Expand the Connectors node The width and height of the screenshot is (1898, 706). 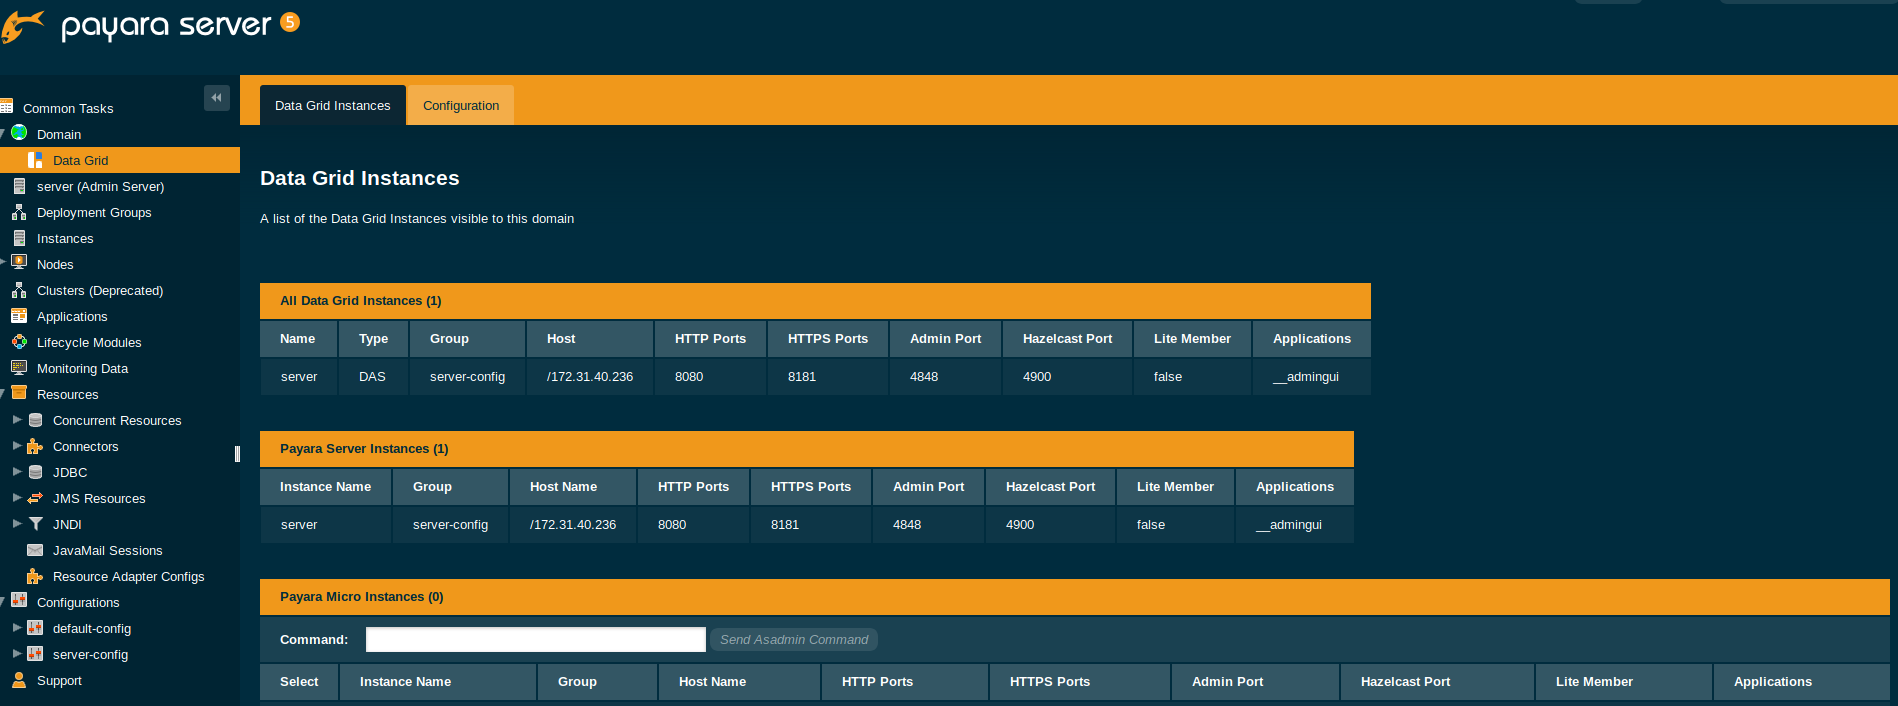pos(17,445)
